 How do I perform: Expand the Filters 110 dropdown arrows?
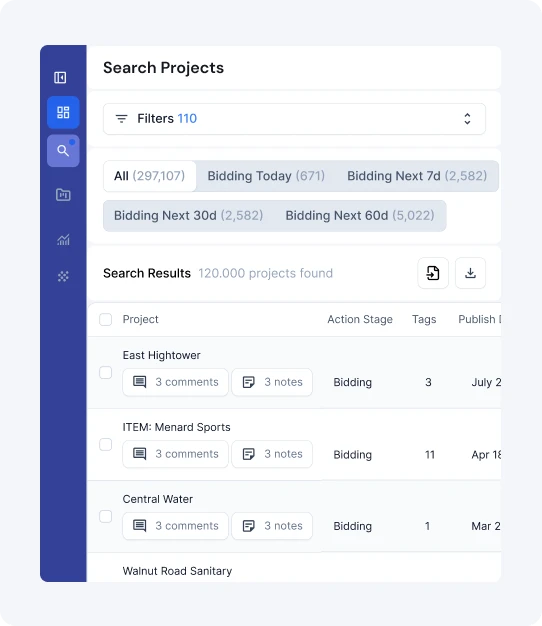pos(467,119)
